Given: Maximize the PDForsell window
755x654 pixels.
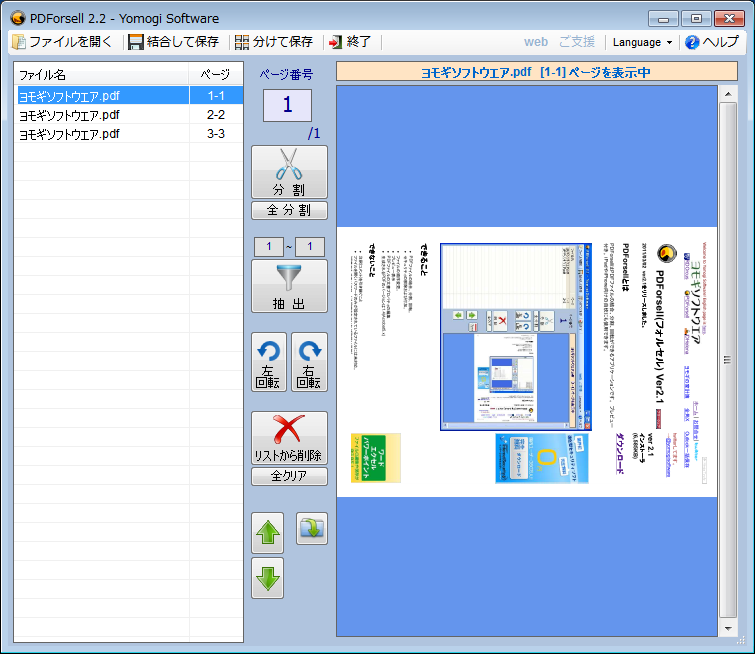Looking at the screenshot, I should [x=696, y=19].
